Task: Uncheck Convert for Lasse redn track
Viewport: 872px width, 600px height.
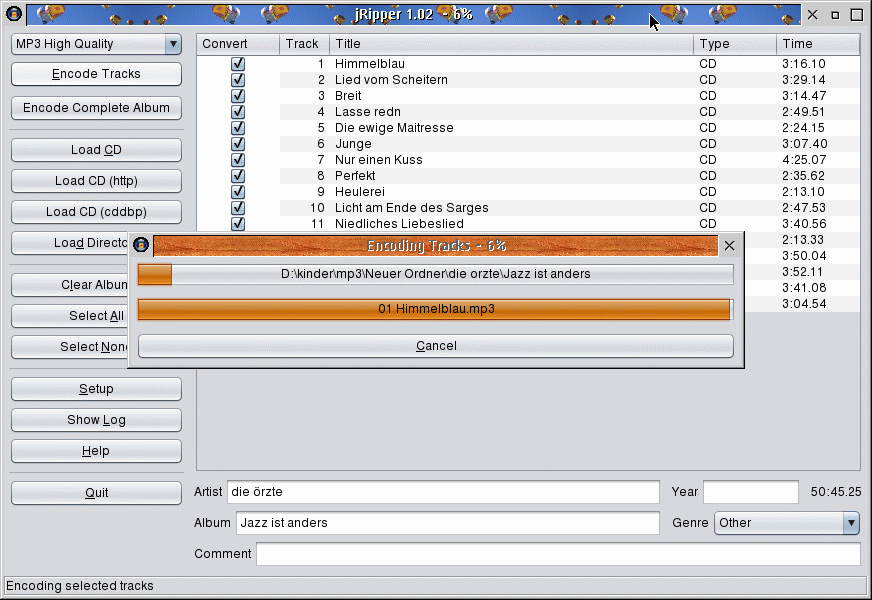Action: tap(238, 112)
